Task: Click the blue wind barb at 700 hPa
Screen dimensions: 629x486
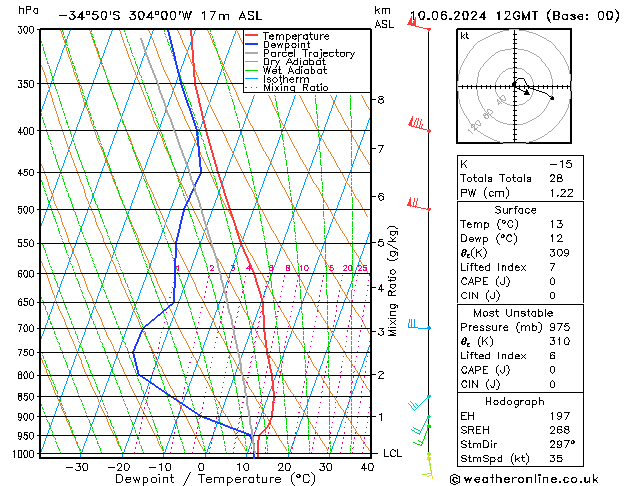Action: pyautogui.click(x=419, y=324)
